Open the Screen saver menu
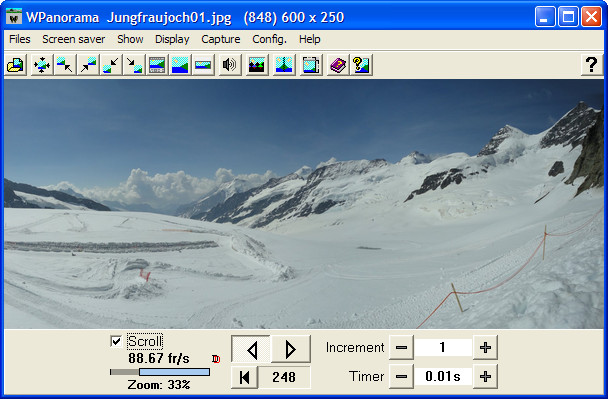This screenshot has width=608, height=399. [x=74, y=39]
